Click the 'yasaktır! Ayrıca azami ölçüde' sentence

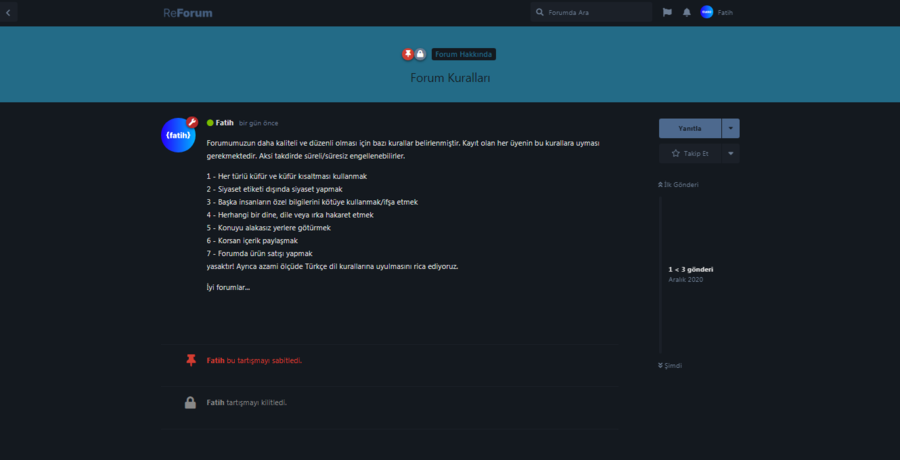click(332, 266)
